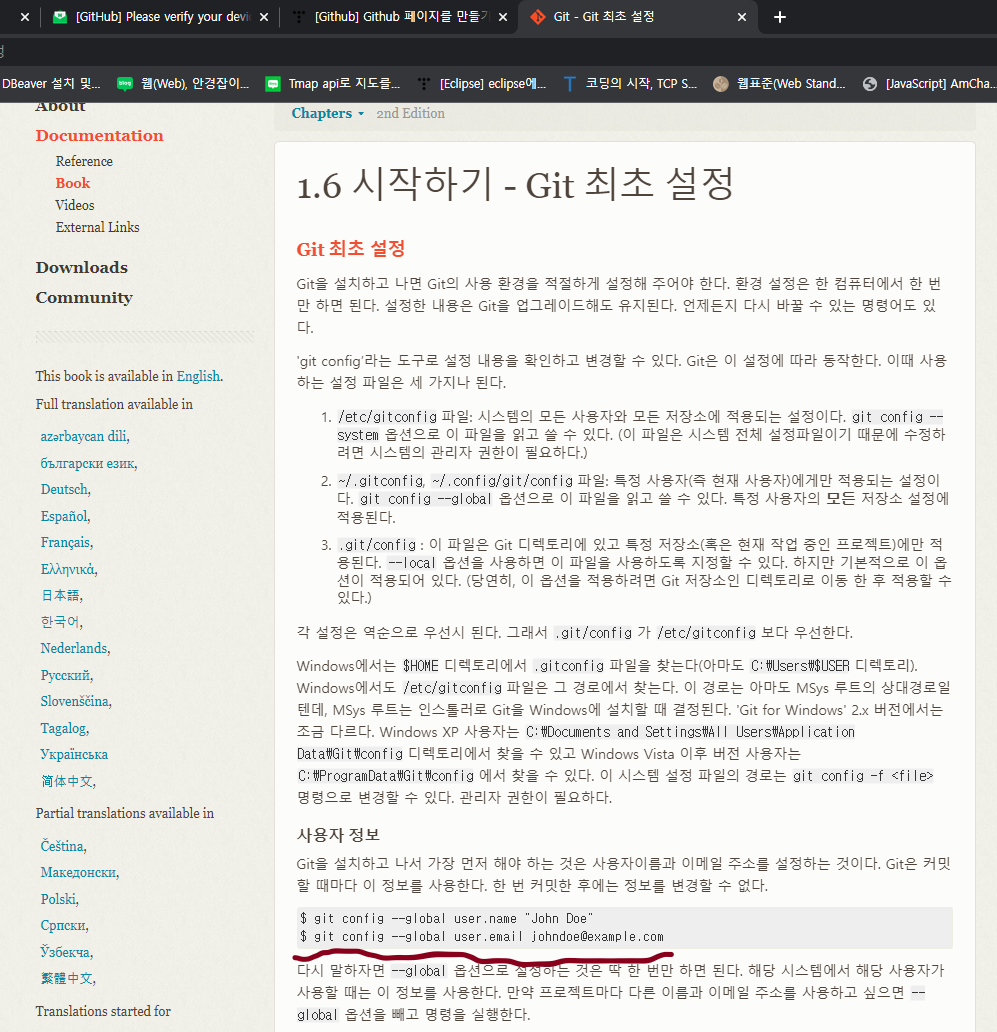Viewport: 997px width, 1032px height.
Task: Close the GitHub Please verify your device tab
Action: click(x=264, y=17)
